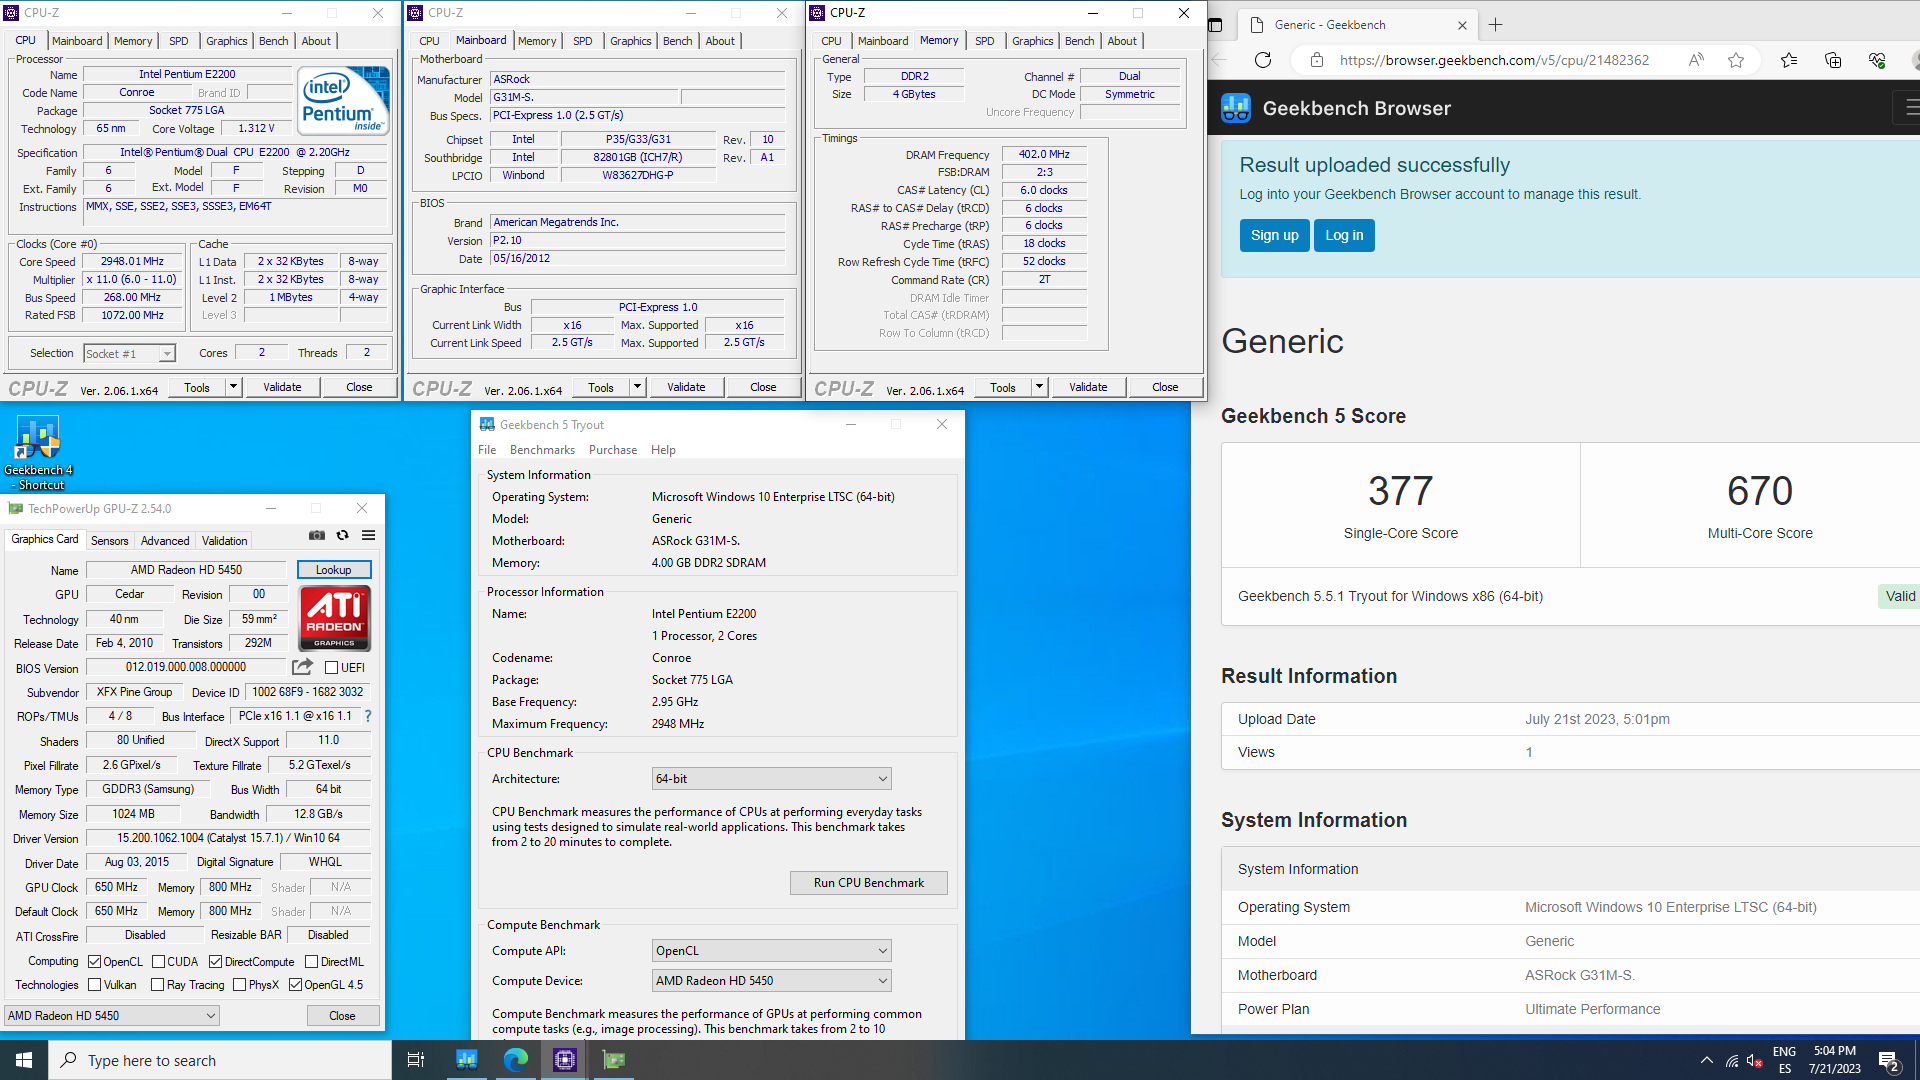Open the Compute Device dropdown
Image resolution: width=1920 pixels, height=1080 pixels.
(771, 981)
